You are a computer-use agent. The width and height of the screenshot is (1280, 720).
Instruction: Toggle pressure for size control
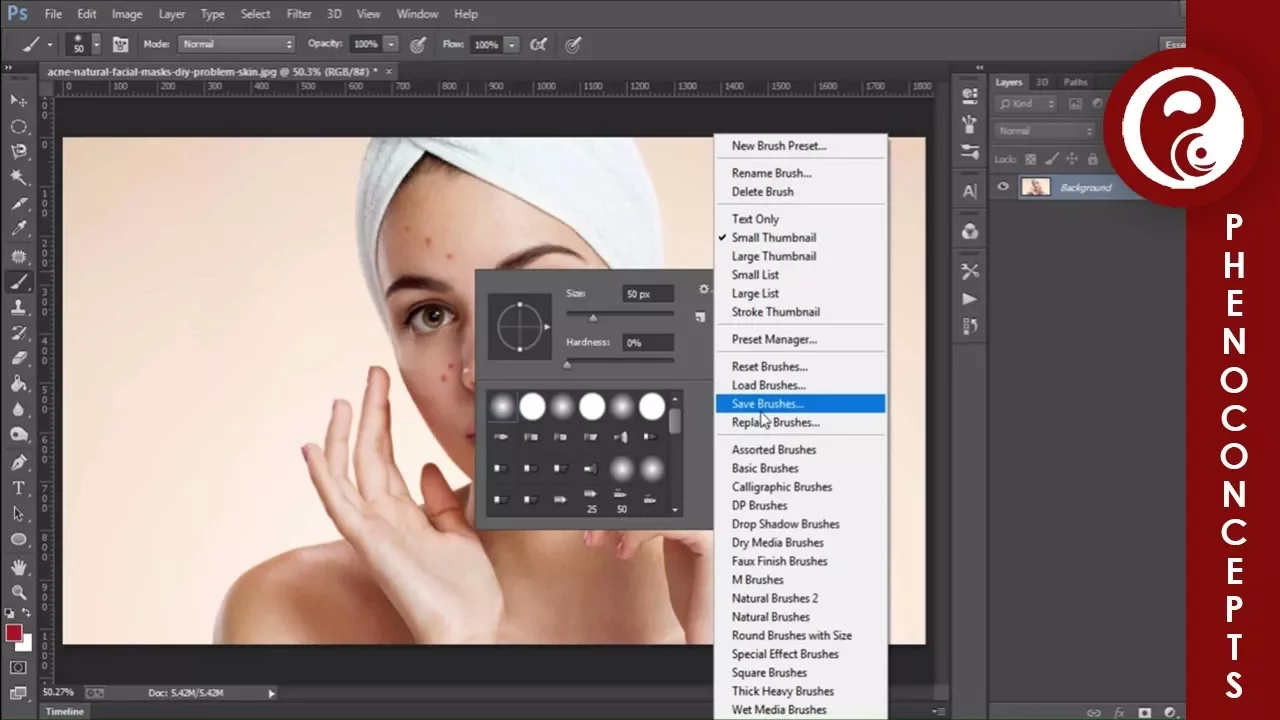573,44
